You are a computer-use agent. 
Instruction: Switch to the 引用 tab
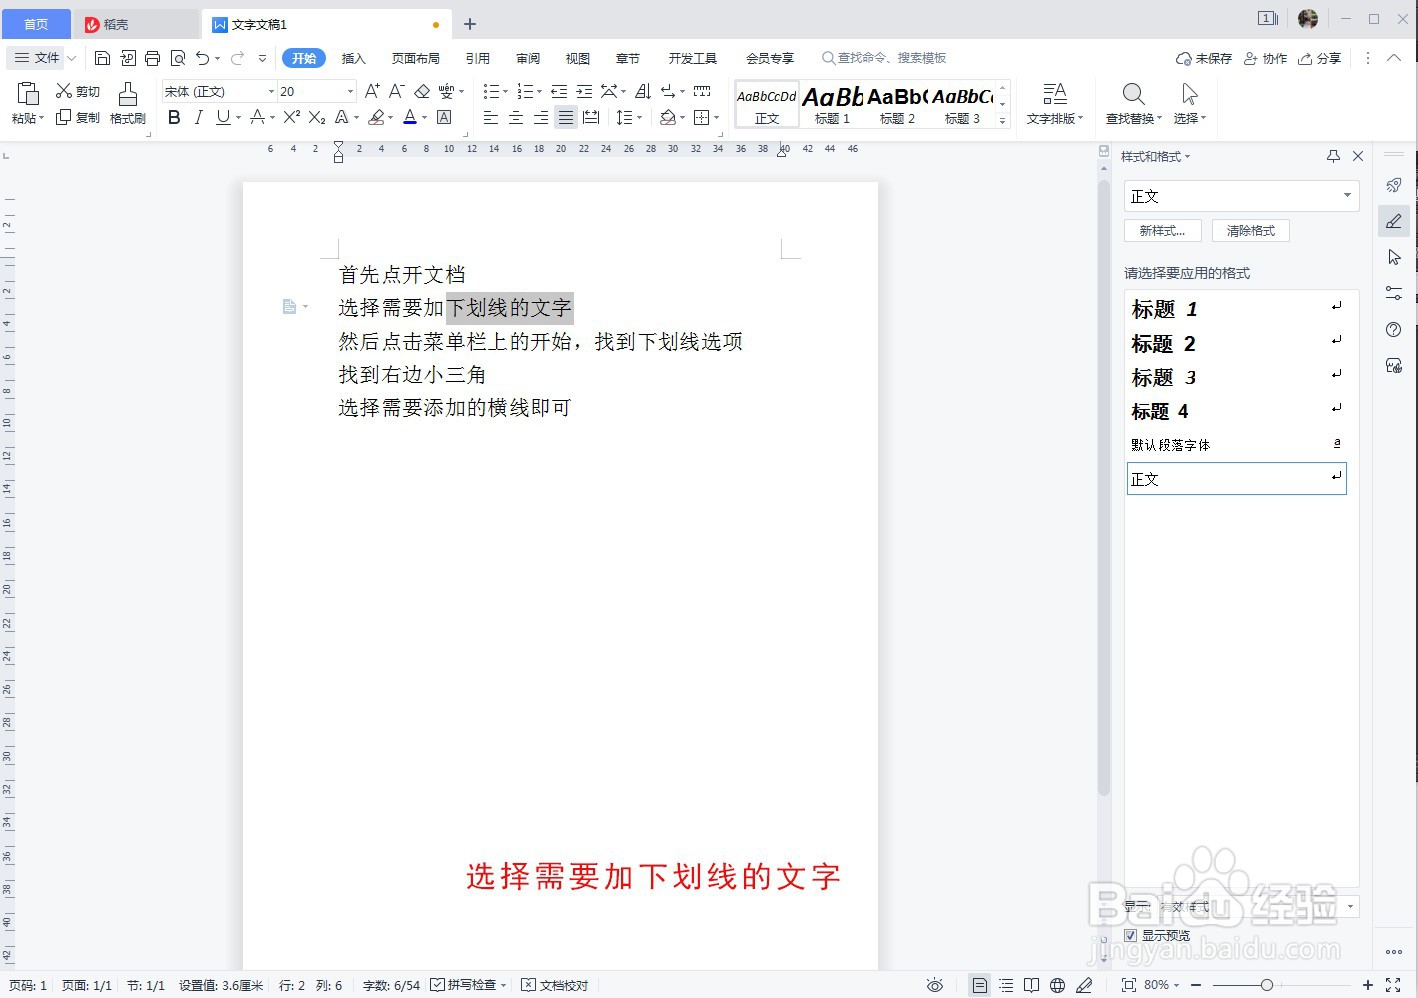point(478,58)
